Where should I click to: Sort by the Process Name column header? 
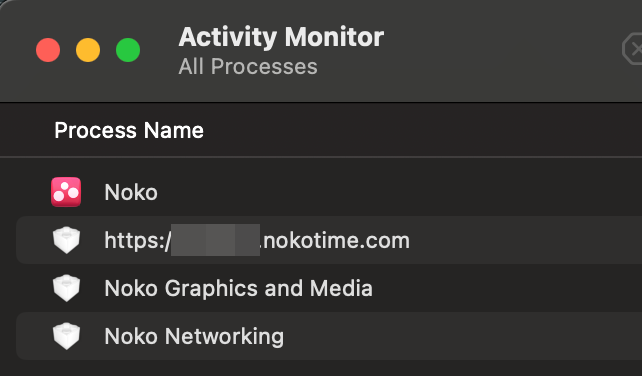(x=129, y=130)
